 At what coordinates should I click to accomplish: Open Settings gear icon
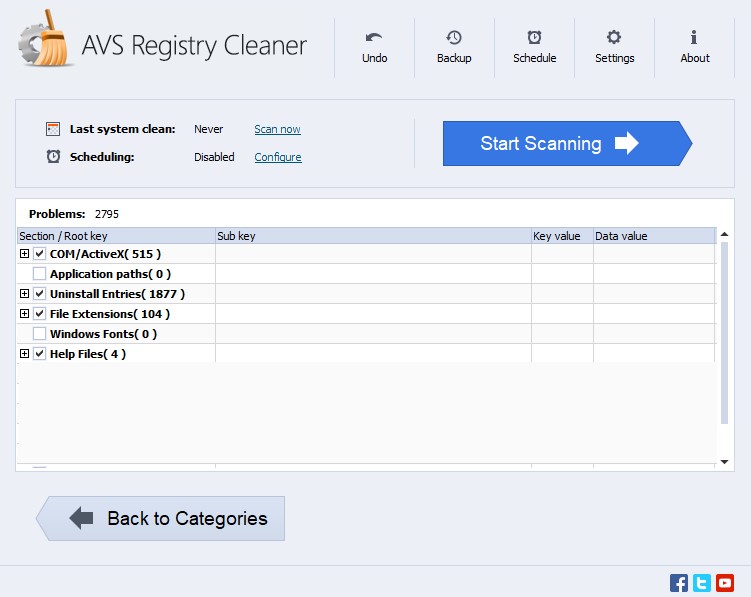coord(614,37)
